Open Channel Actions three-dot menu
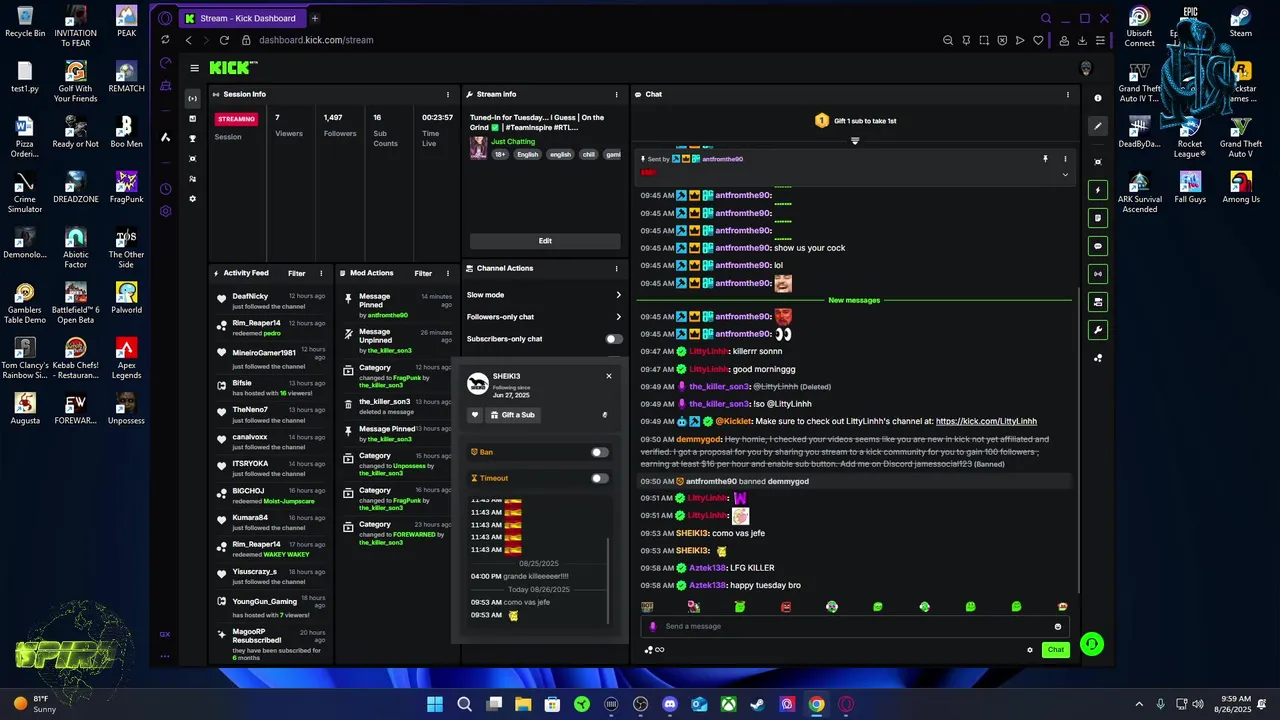 [x=616, y=268]
